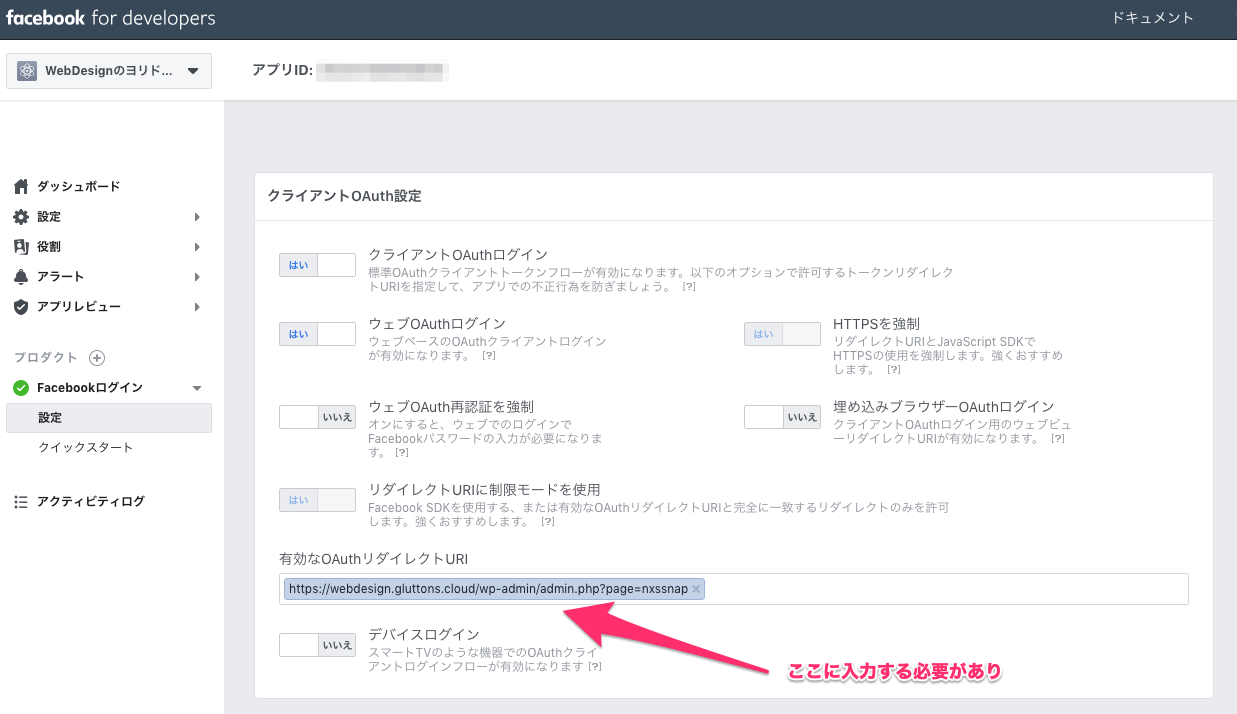Expand the sidebar 設定 submenu arrow
The height and width of the screenshot is (714, 1237).
[197, 217]
